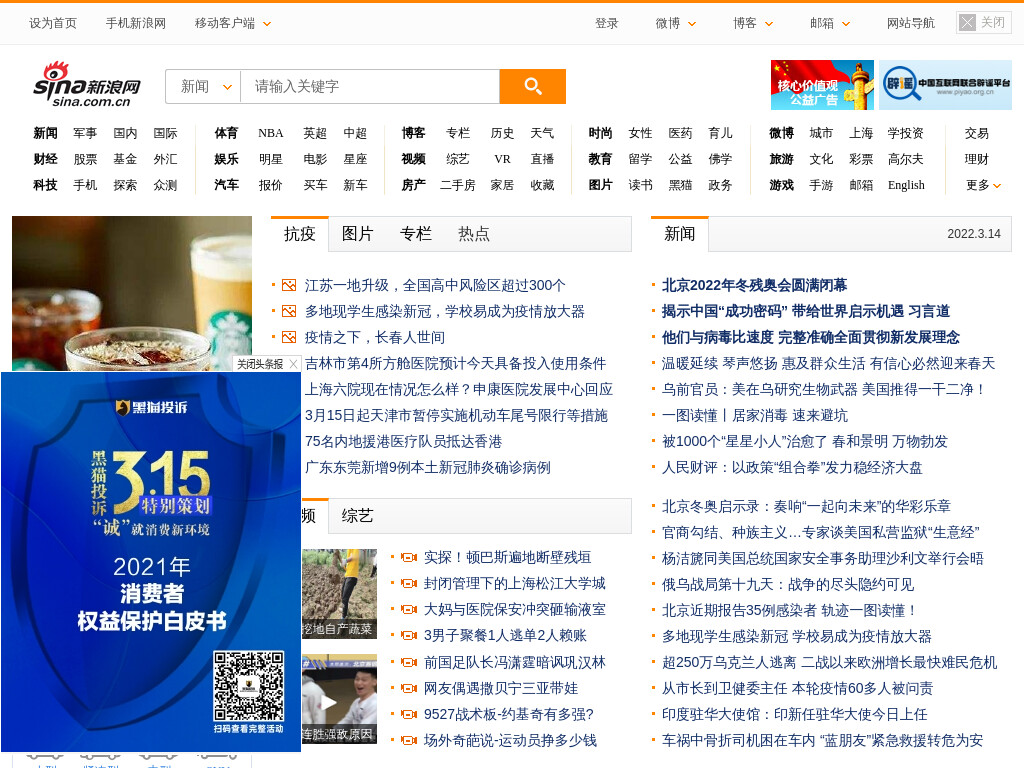Close the top bar with 关闭 button
Screen dimensions: 1024x768
click(984, 23)
